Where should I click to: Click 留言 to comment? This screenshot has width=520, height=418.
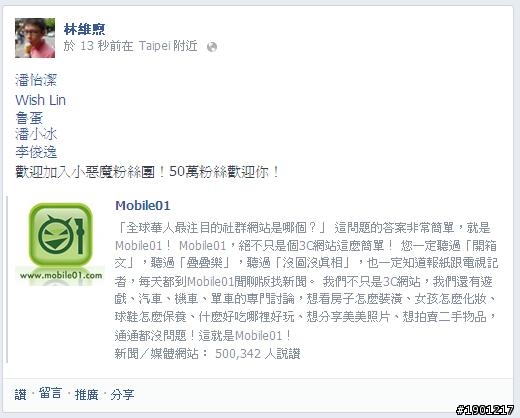point(50,393)
